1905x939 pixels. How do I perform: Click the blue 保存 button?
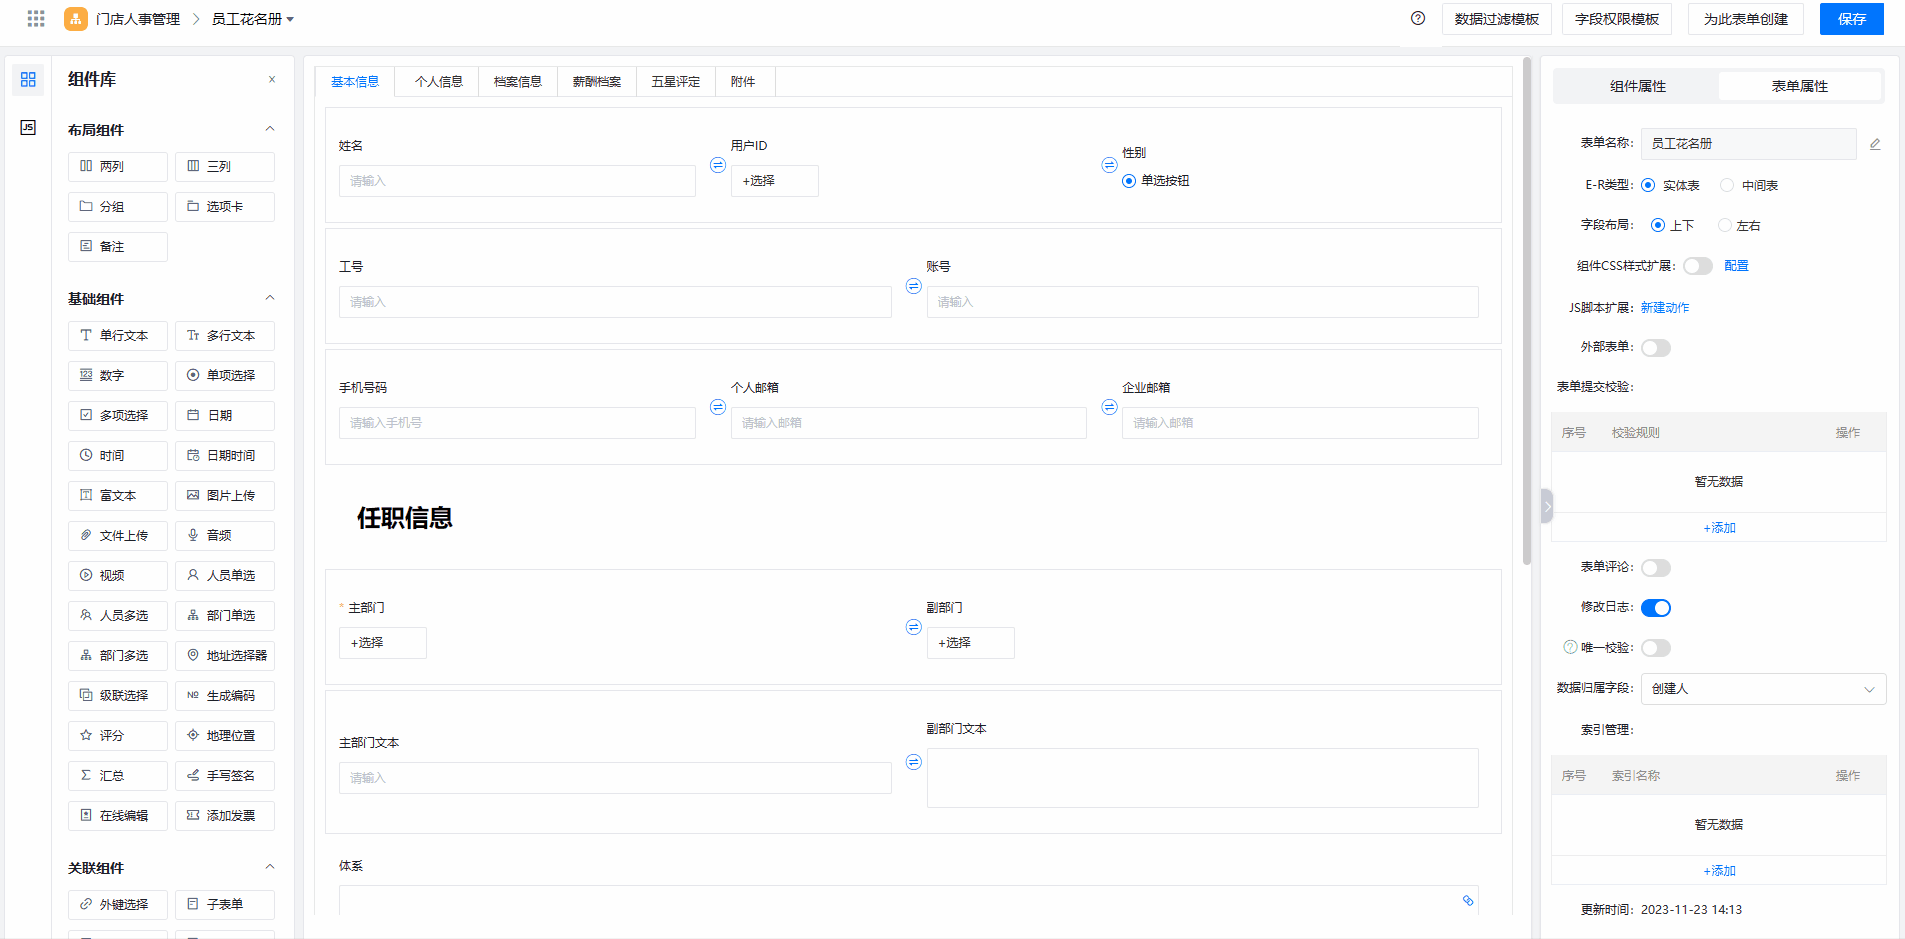click(x=1851, y=19)
